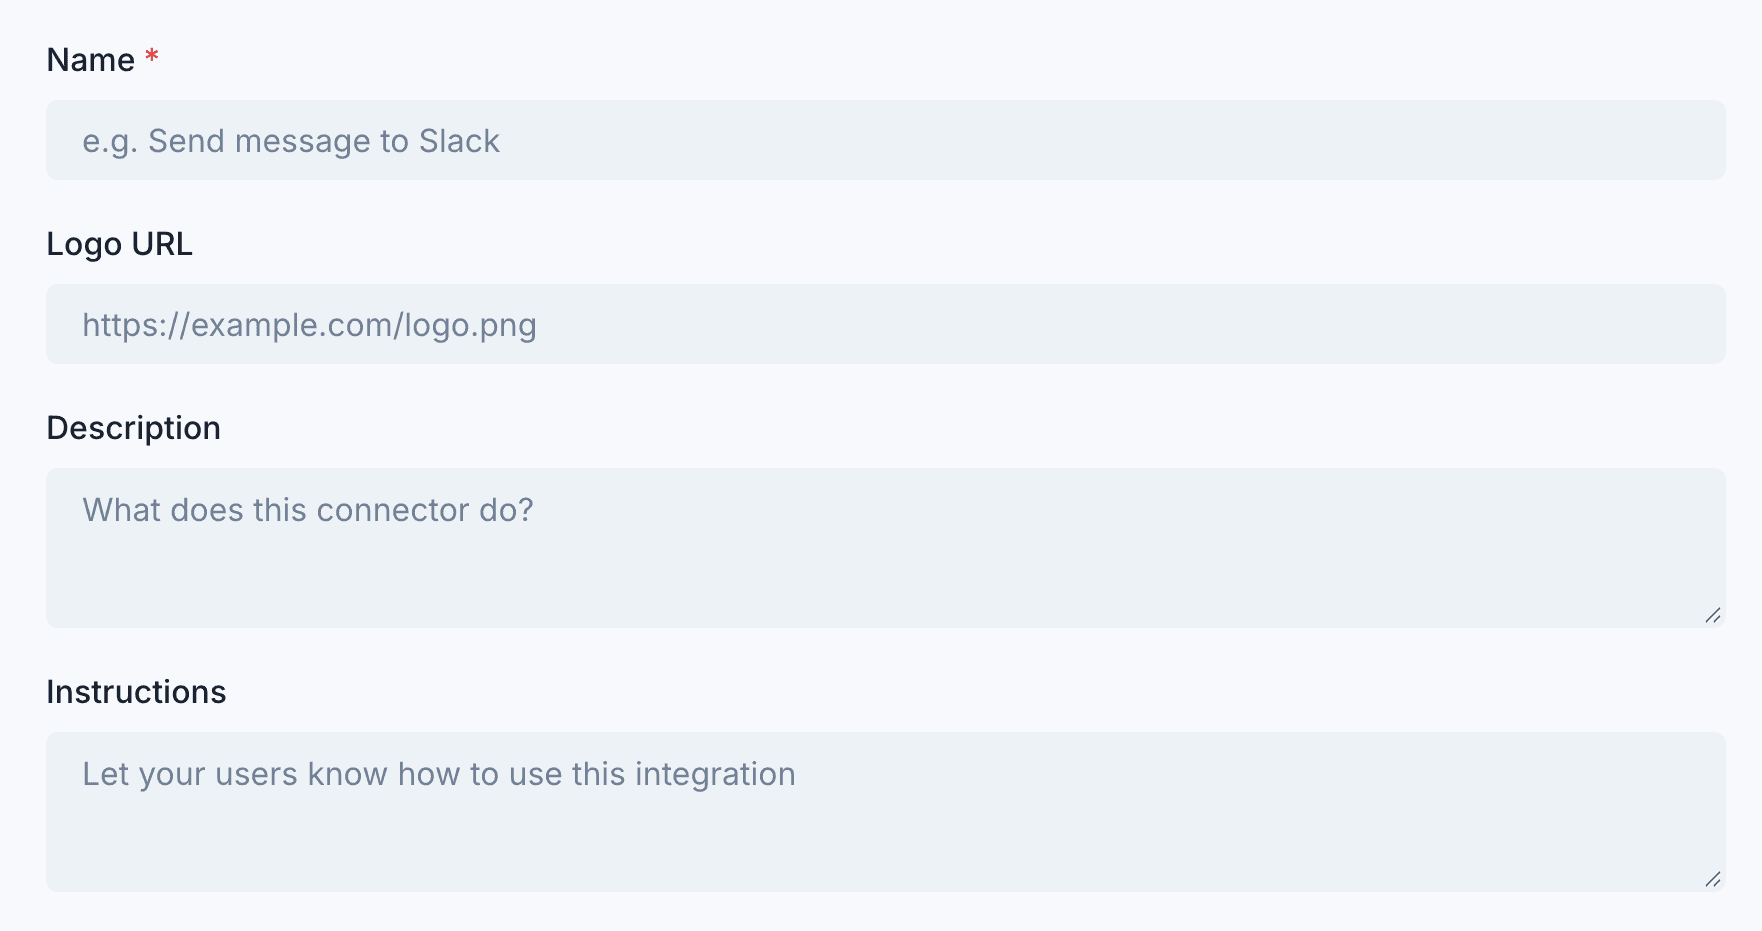Image resolution: width=1762 pixels, height=931 pixels.
Task: Click the Instructions box resize handle
Action: coord(1713,879)
